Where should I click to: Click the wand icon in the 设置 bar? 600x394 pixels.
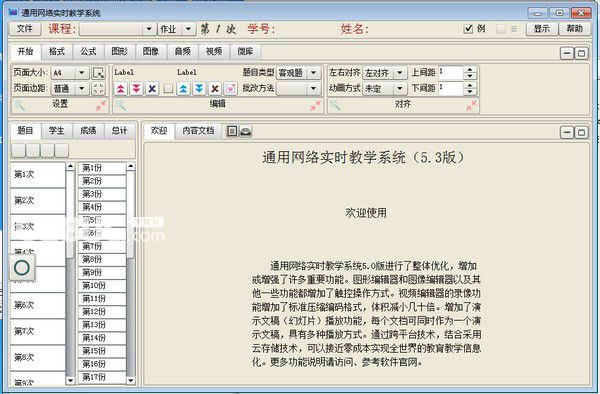coord(20,105)
